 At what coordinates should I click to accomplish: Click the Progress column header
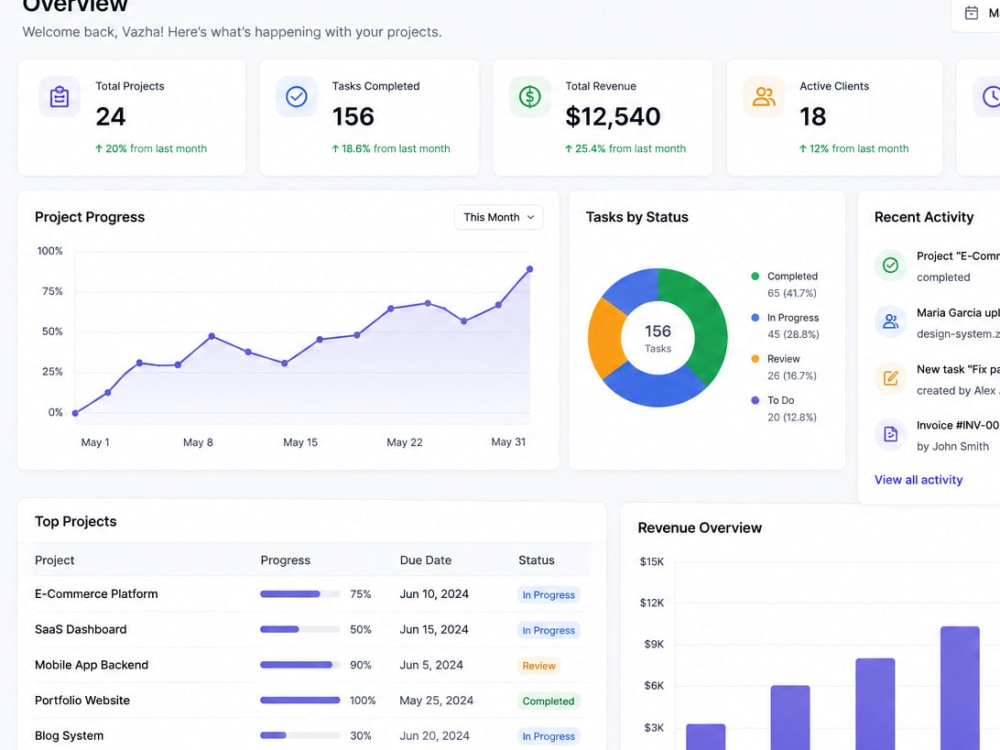point(285,561)
